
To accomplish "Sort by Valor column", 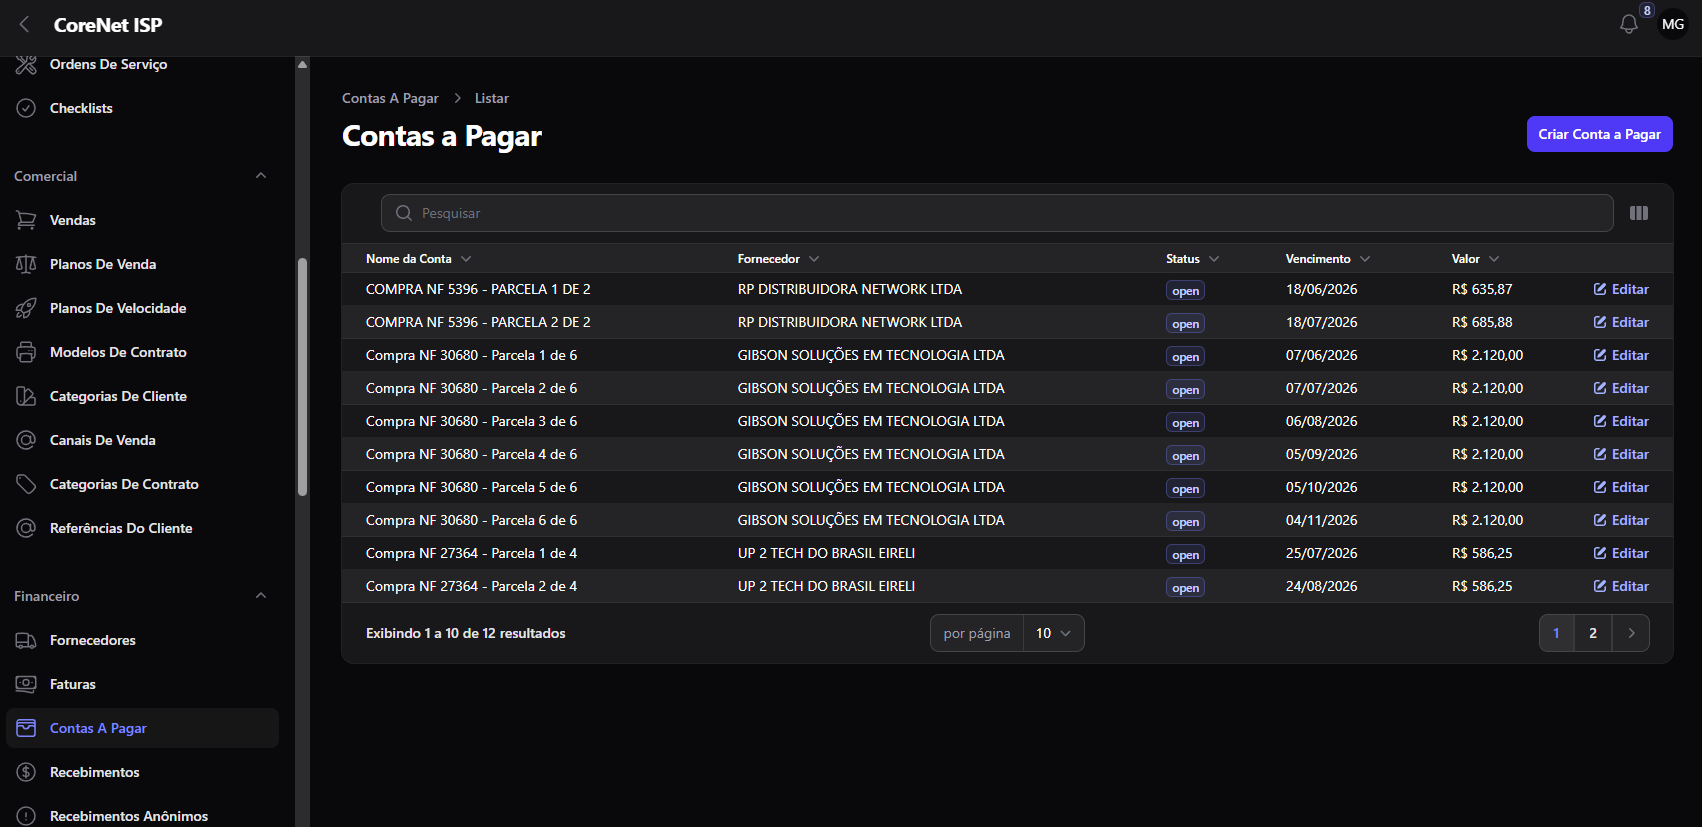I will (x=1475, y=259).
